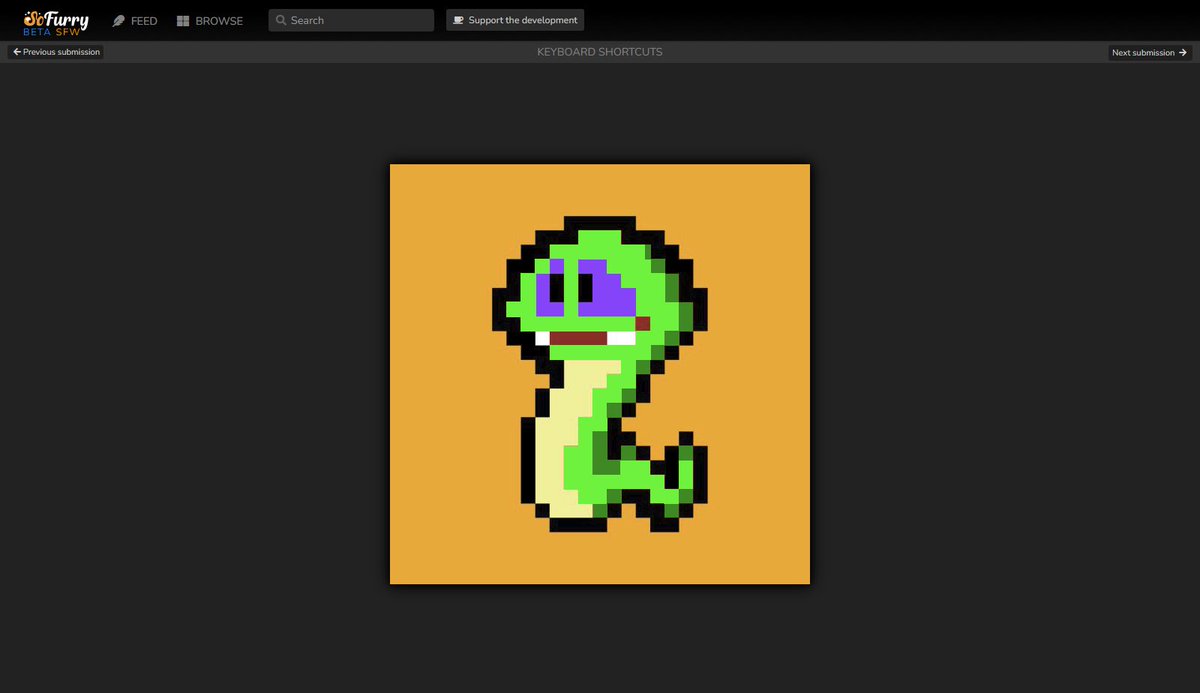This screenshot has width=1200, height=693.
Task: Open KEYBOARD SHORTCUTS
Action: [600, 52]
